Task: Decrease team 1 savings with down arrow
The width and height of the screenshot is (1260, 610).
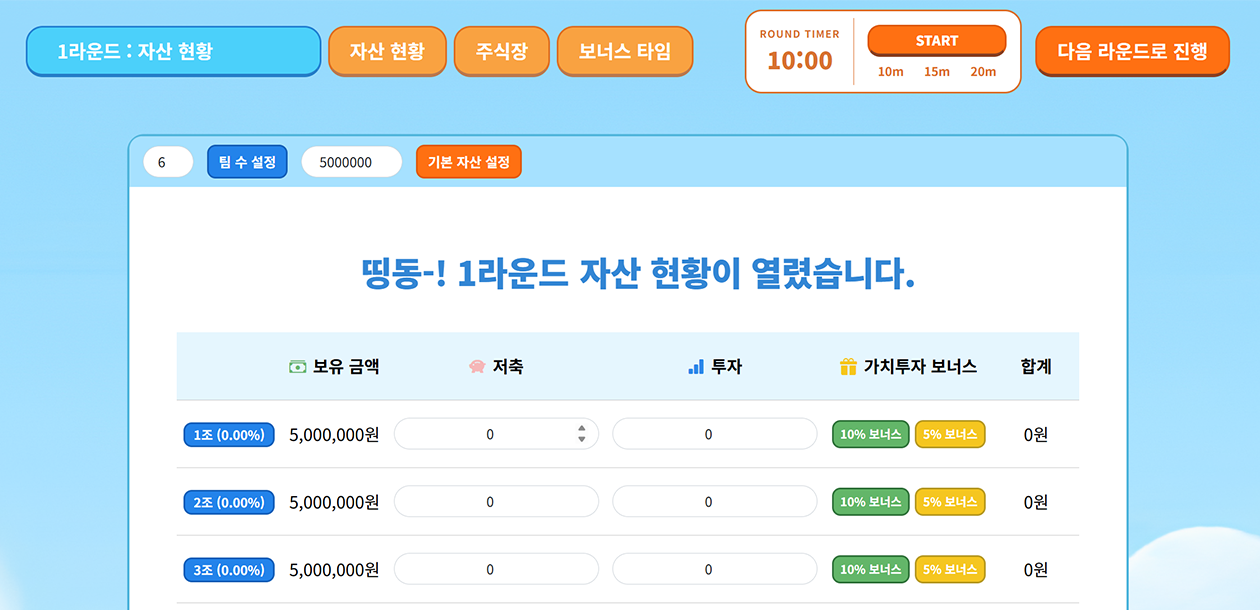Action: (582, 440)
